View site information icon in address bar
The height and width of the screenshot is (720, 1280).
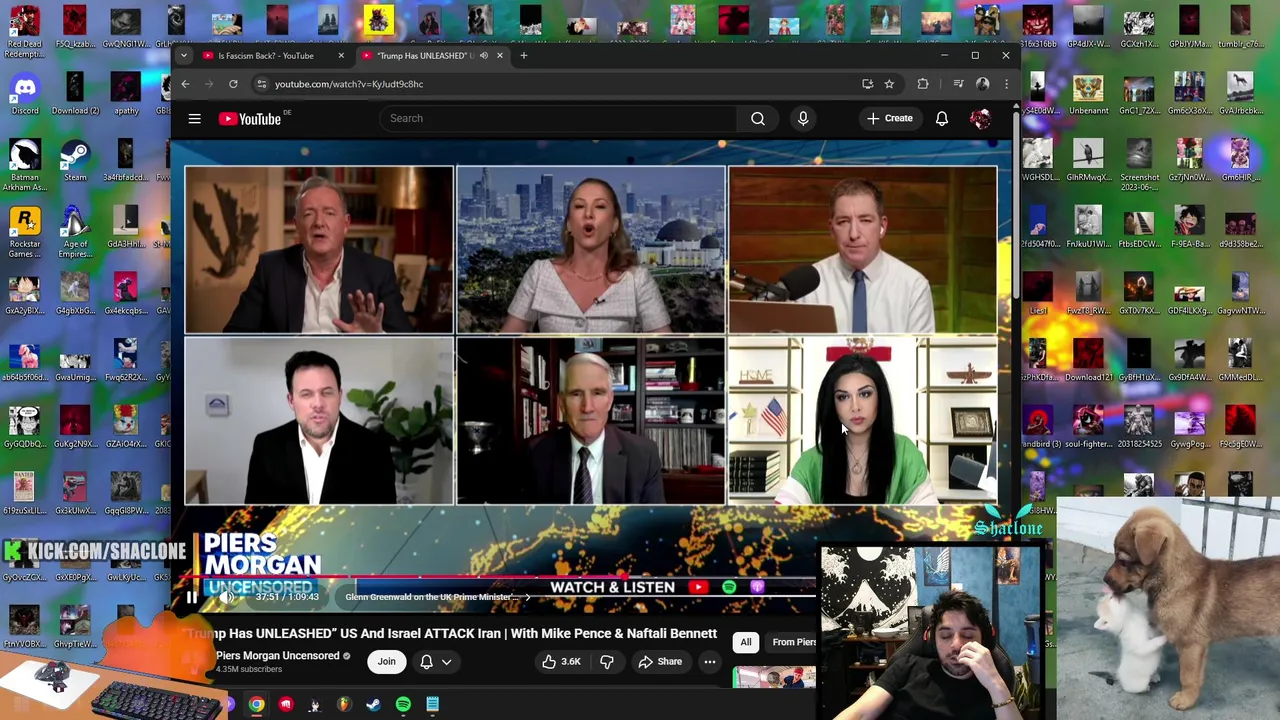[x=261, y=84]
